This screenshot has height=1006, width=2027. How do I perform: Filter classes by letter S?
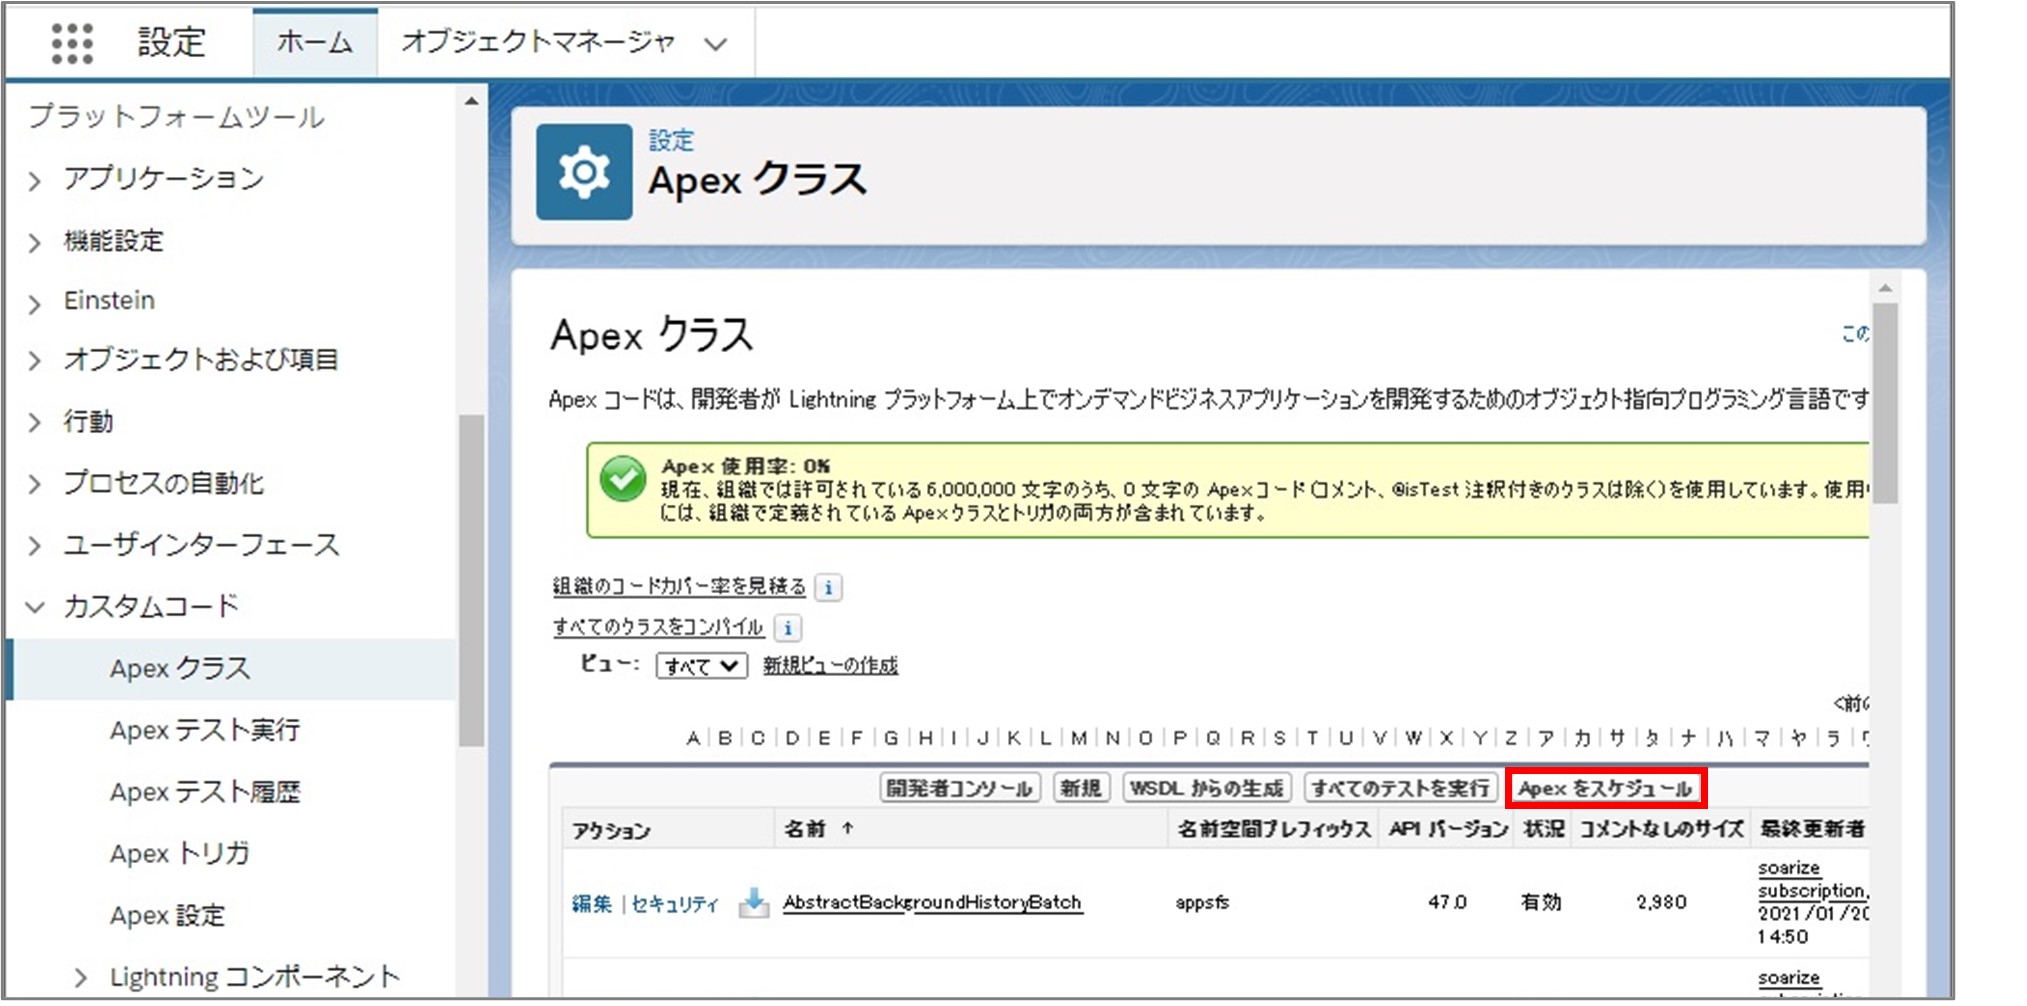tap(1279, 738)
